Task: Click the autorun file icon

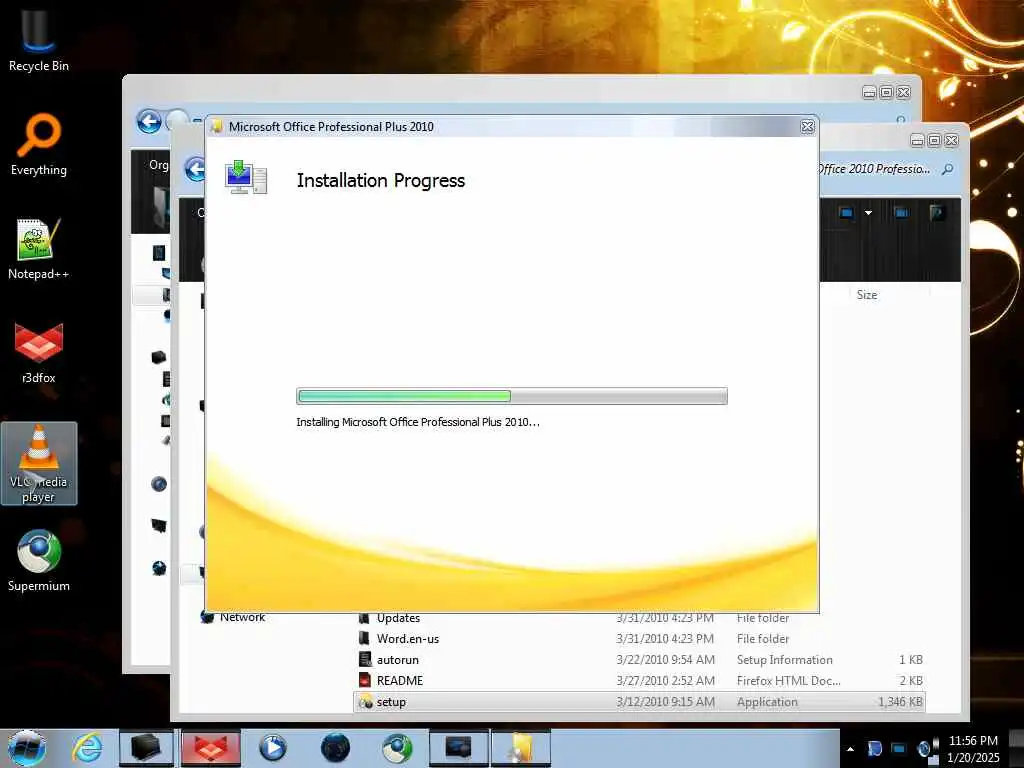Action: coord(365,660)
